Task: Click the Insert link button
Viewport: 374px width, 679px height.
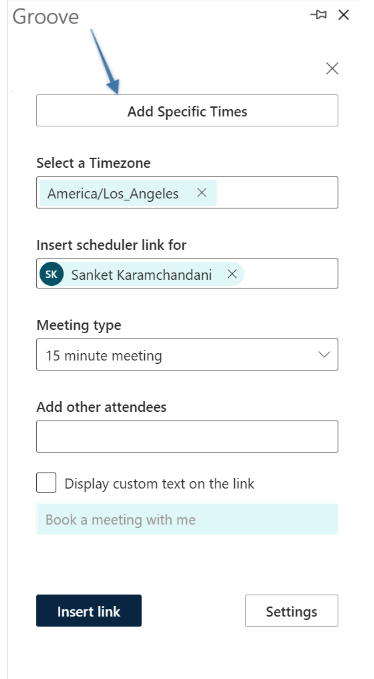Action: coord(89,611)
